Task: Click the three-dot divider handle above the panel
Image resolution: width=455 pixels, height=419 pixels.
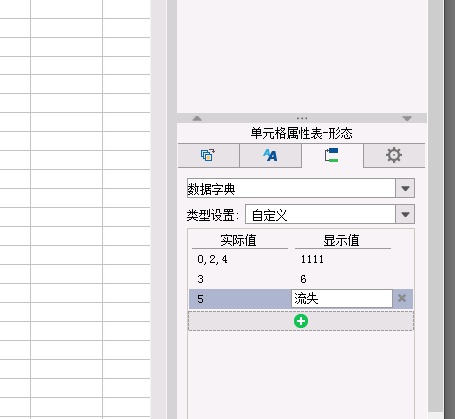Action: tap(302, 118)
